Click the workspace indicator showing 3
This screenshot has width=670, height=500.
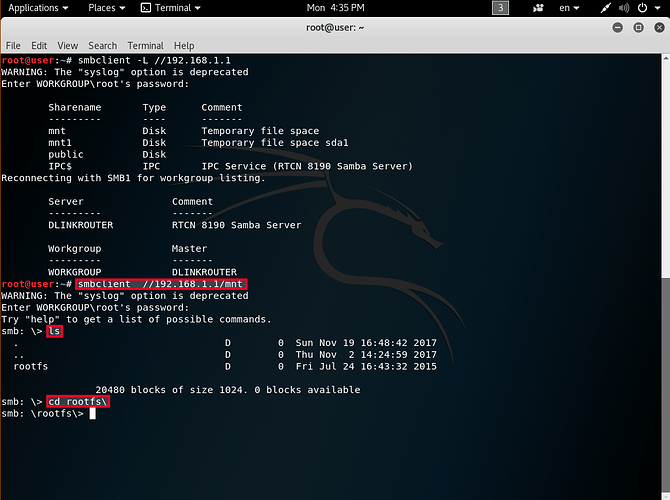pyautogui.click(x=501, y=8)
